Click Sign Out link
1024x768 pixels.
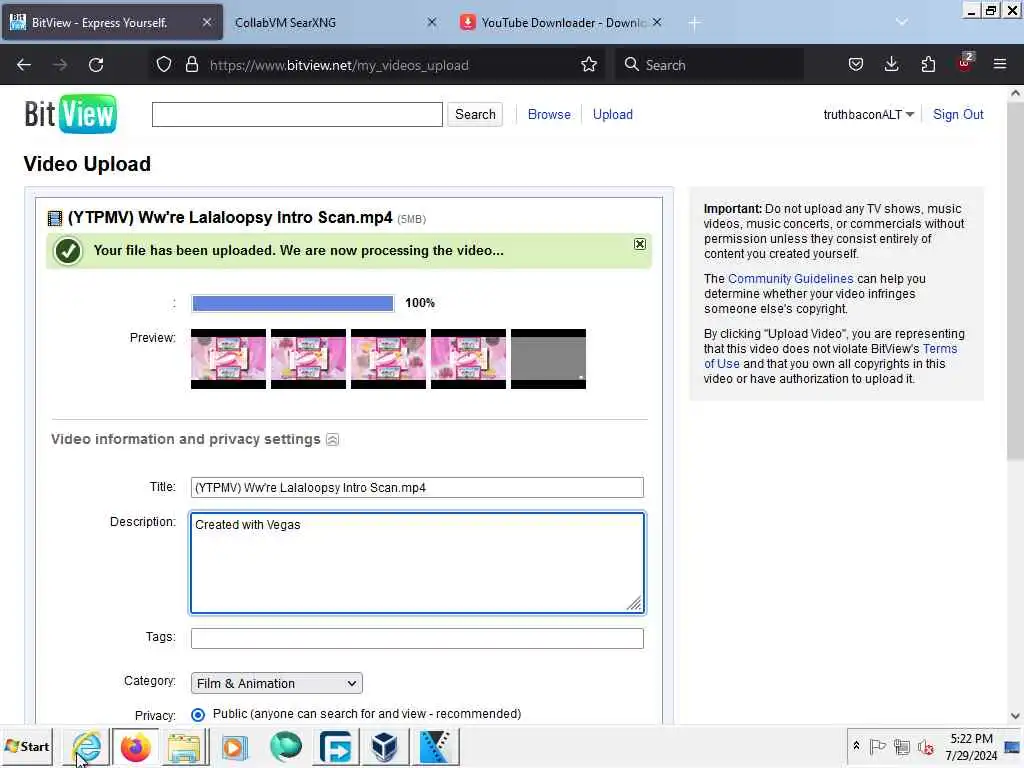(x=958, y=114)
